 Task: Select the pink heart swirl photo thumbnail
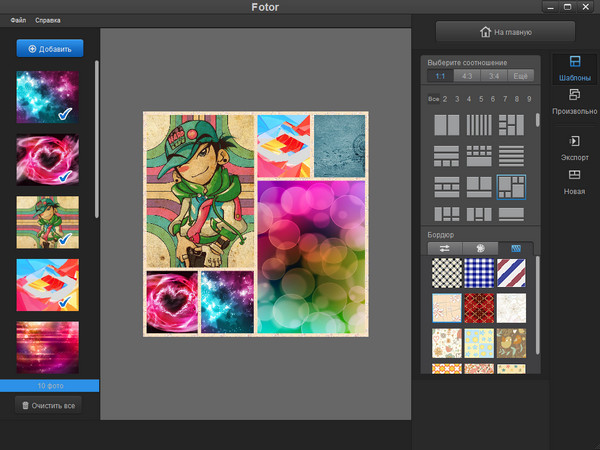[x=48, y=160]
